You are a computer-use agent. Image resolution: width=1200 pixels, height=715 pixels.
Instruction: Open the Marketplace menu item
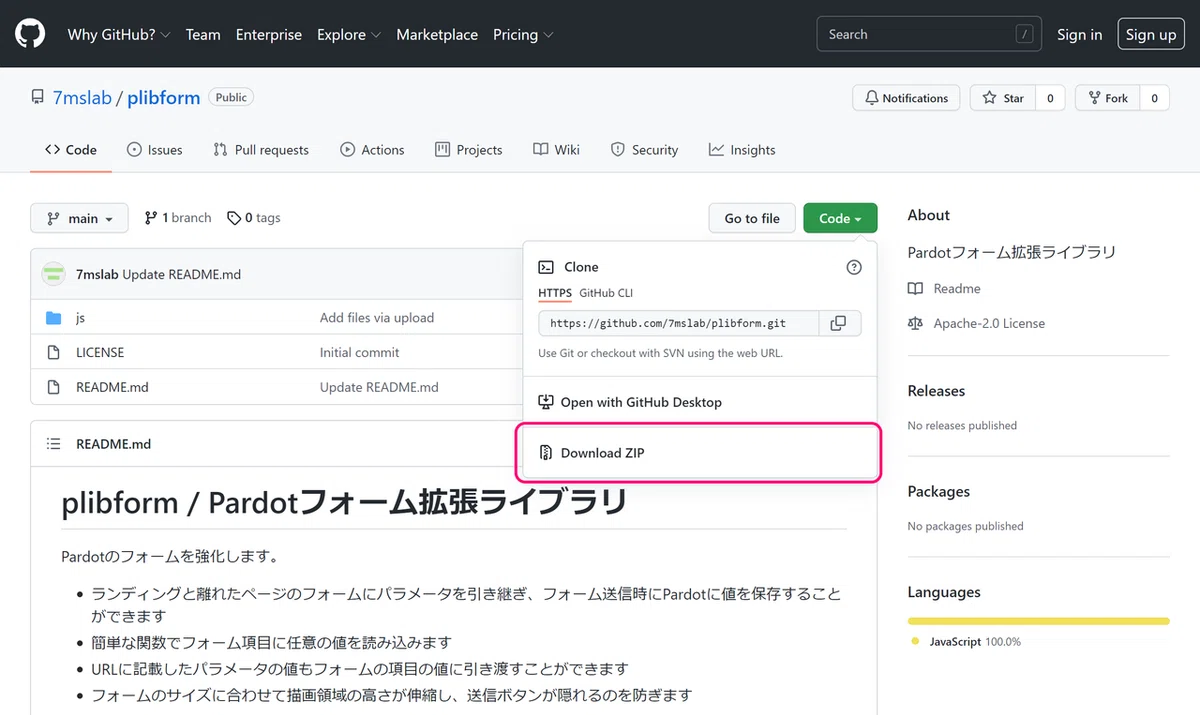(437, 34)
